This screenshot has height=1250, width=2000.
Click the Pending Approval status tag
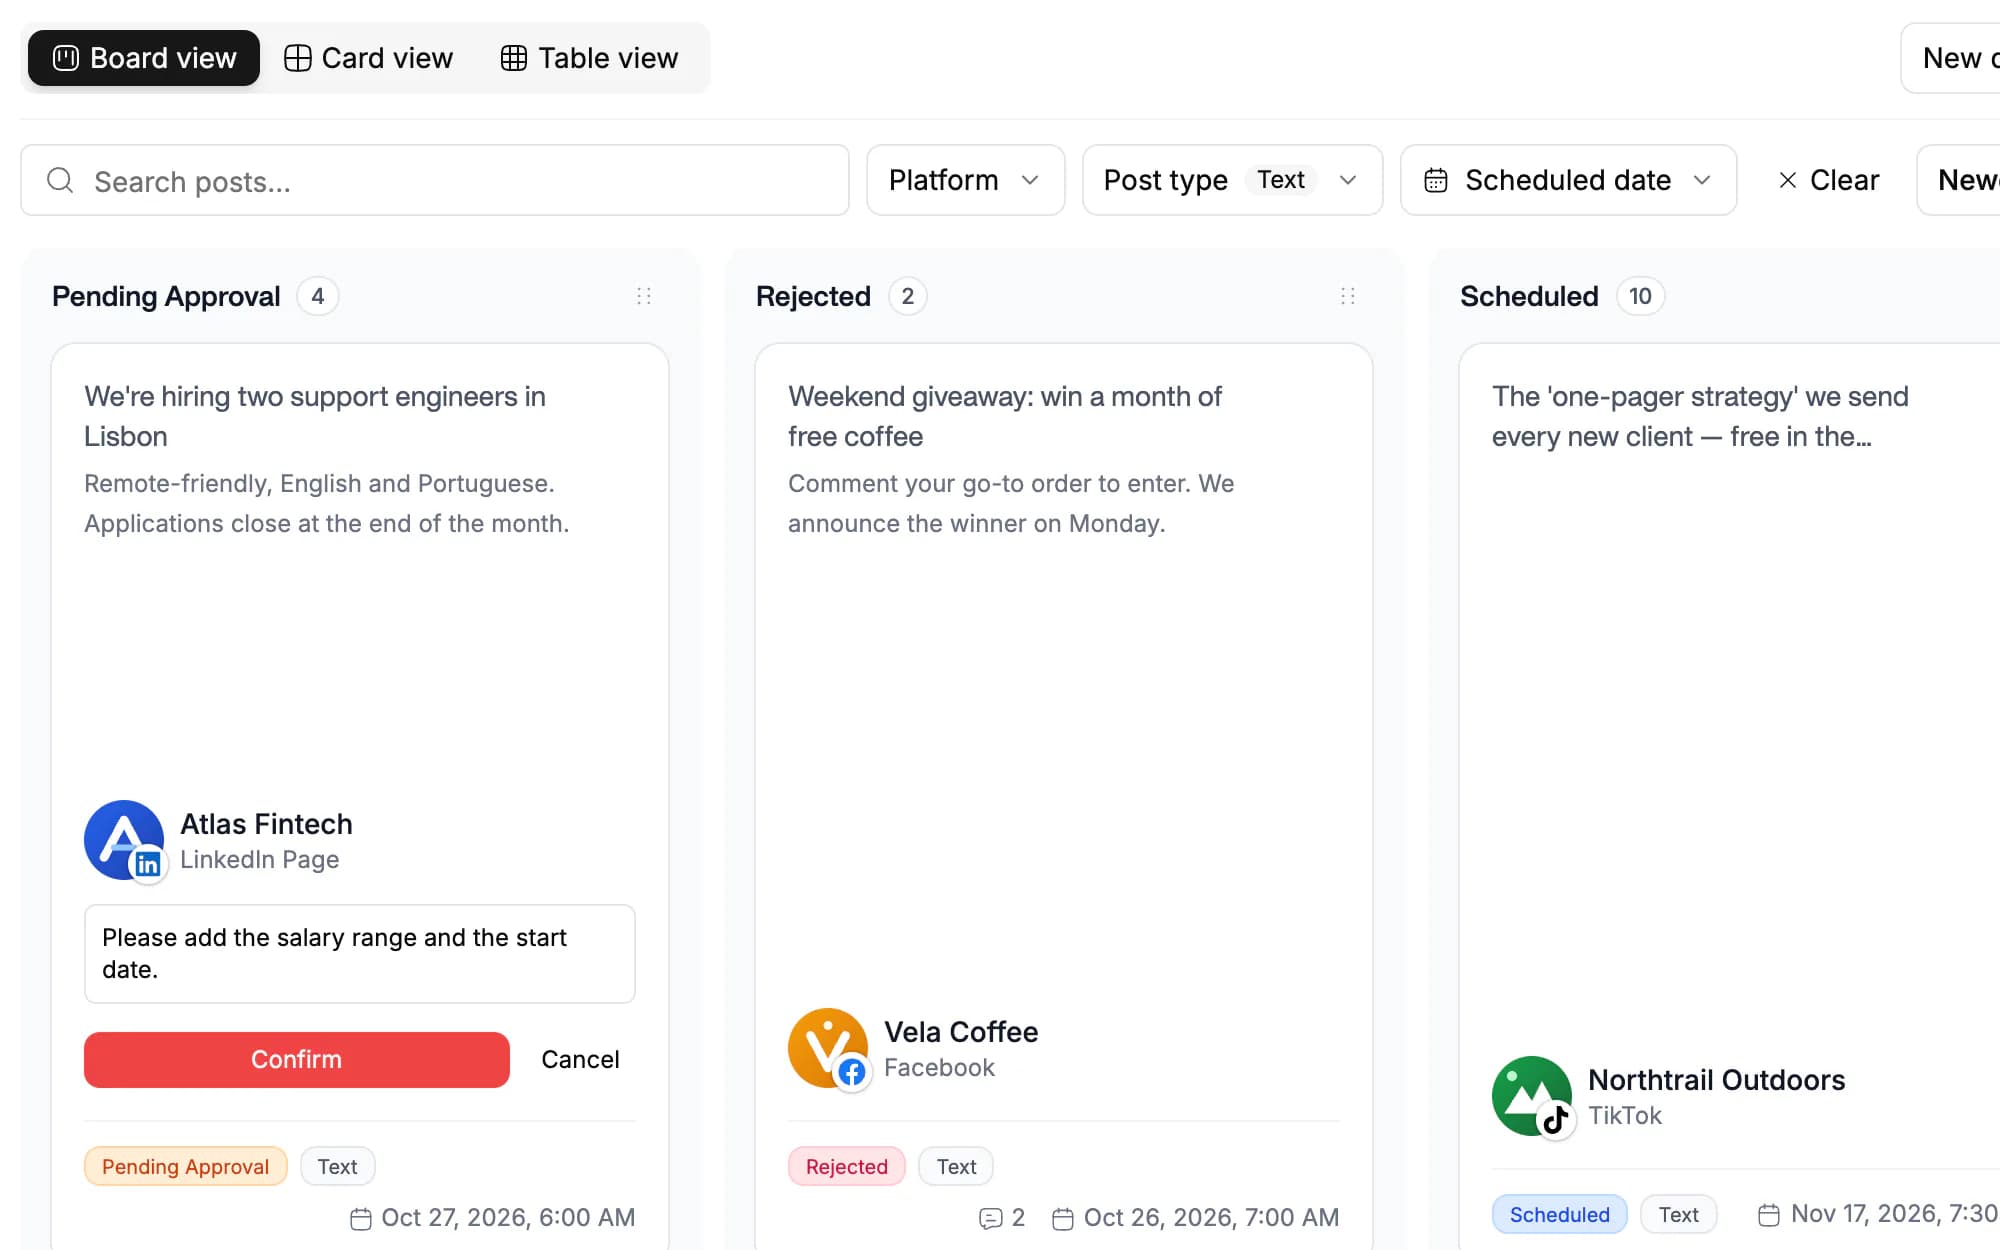(185, 1166)
